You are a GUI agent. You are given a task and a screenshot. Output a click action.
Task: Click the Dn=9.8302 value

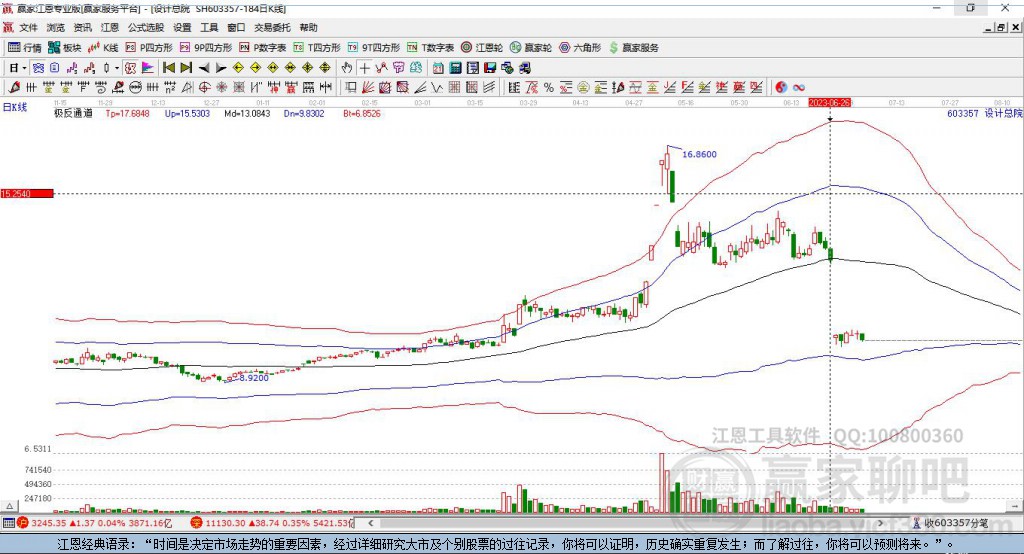coord(304,114)
